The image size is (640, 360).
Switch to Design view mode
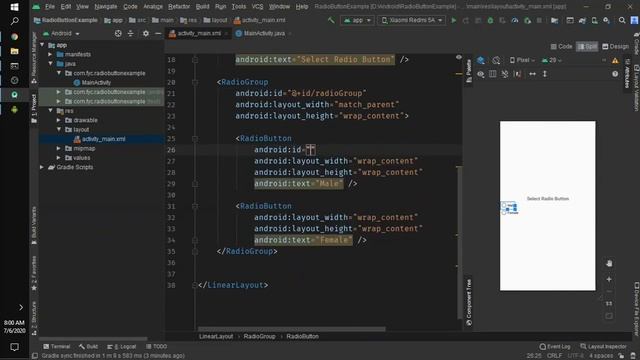615,47
